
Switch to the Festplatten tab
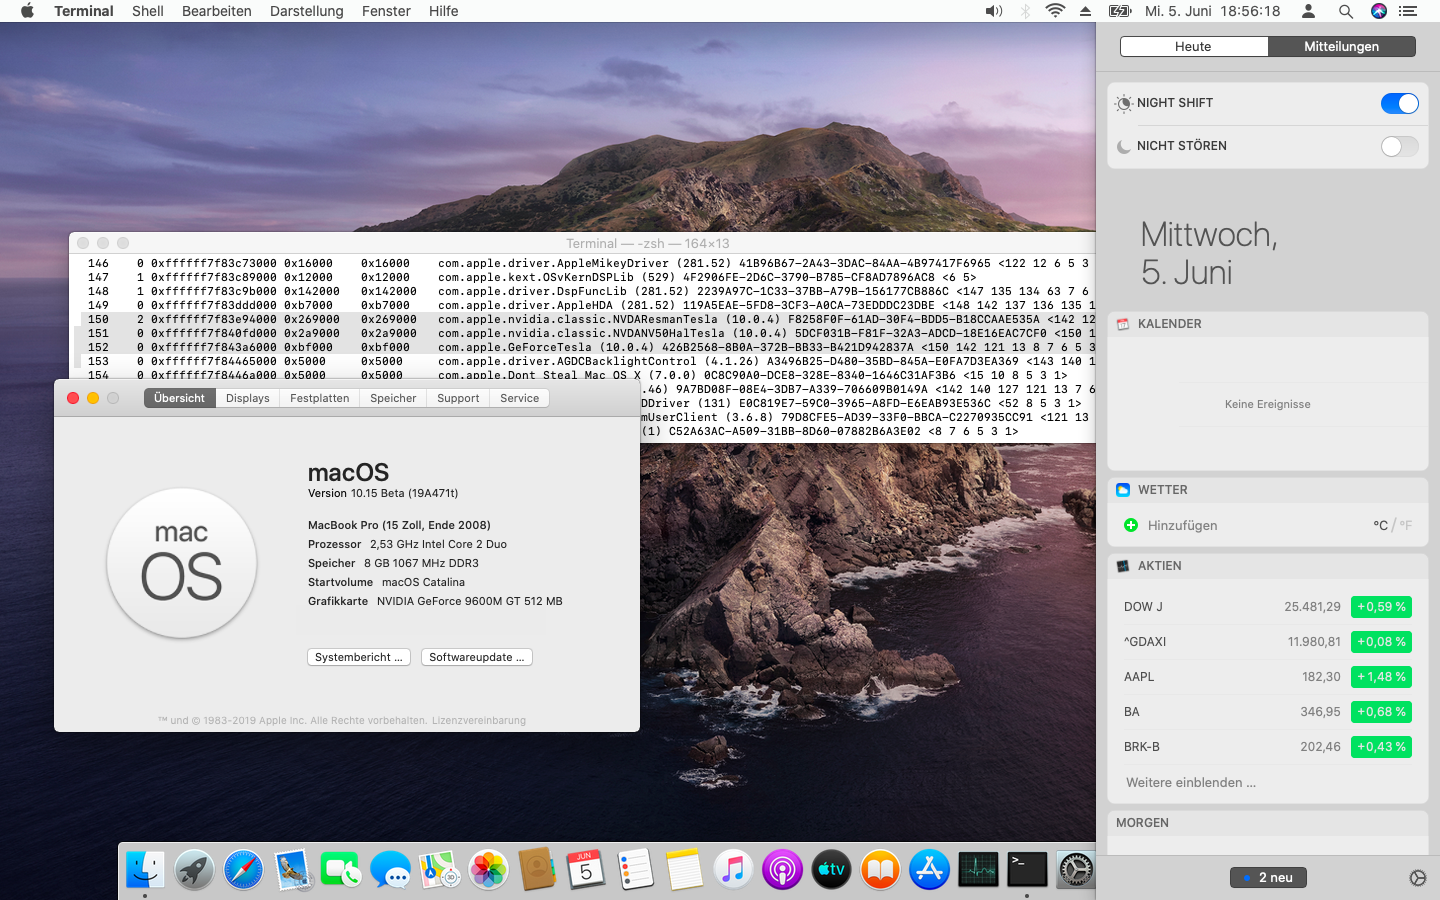click(x=320, y=398)
